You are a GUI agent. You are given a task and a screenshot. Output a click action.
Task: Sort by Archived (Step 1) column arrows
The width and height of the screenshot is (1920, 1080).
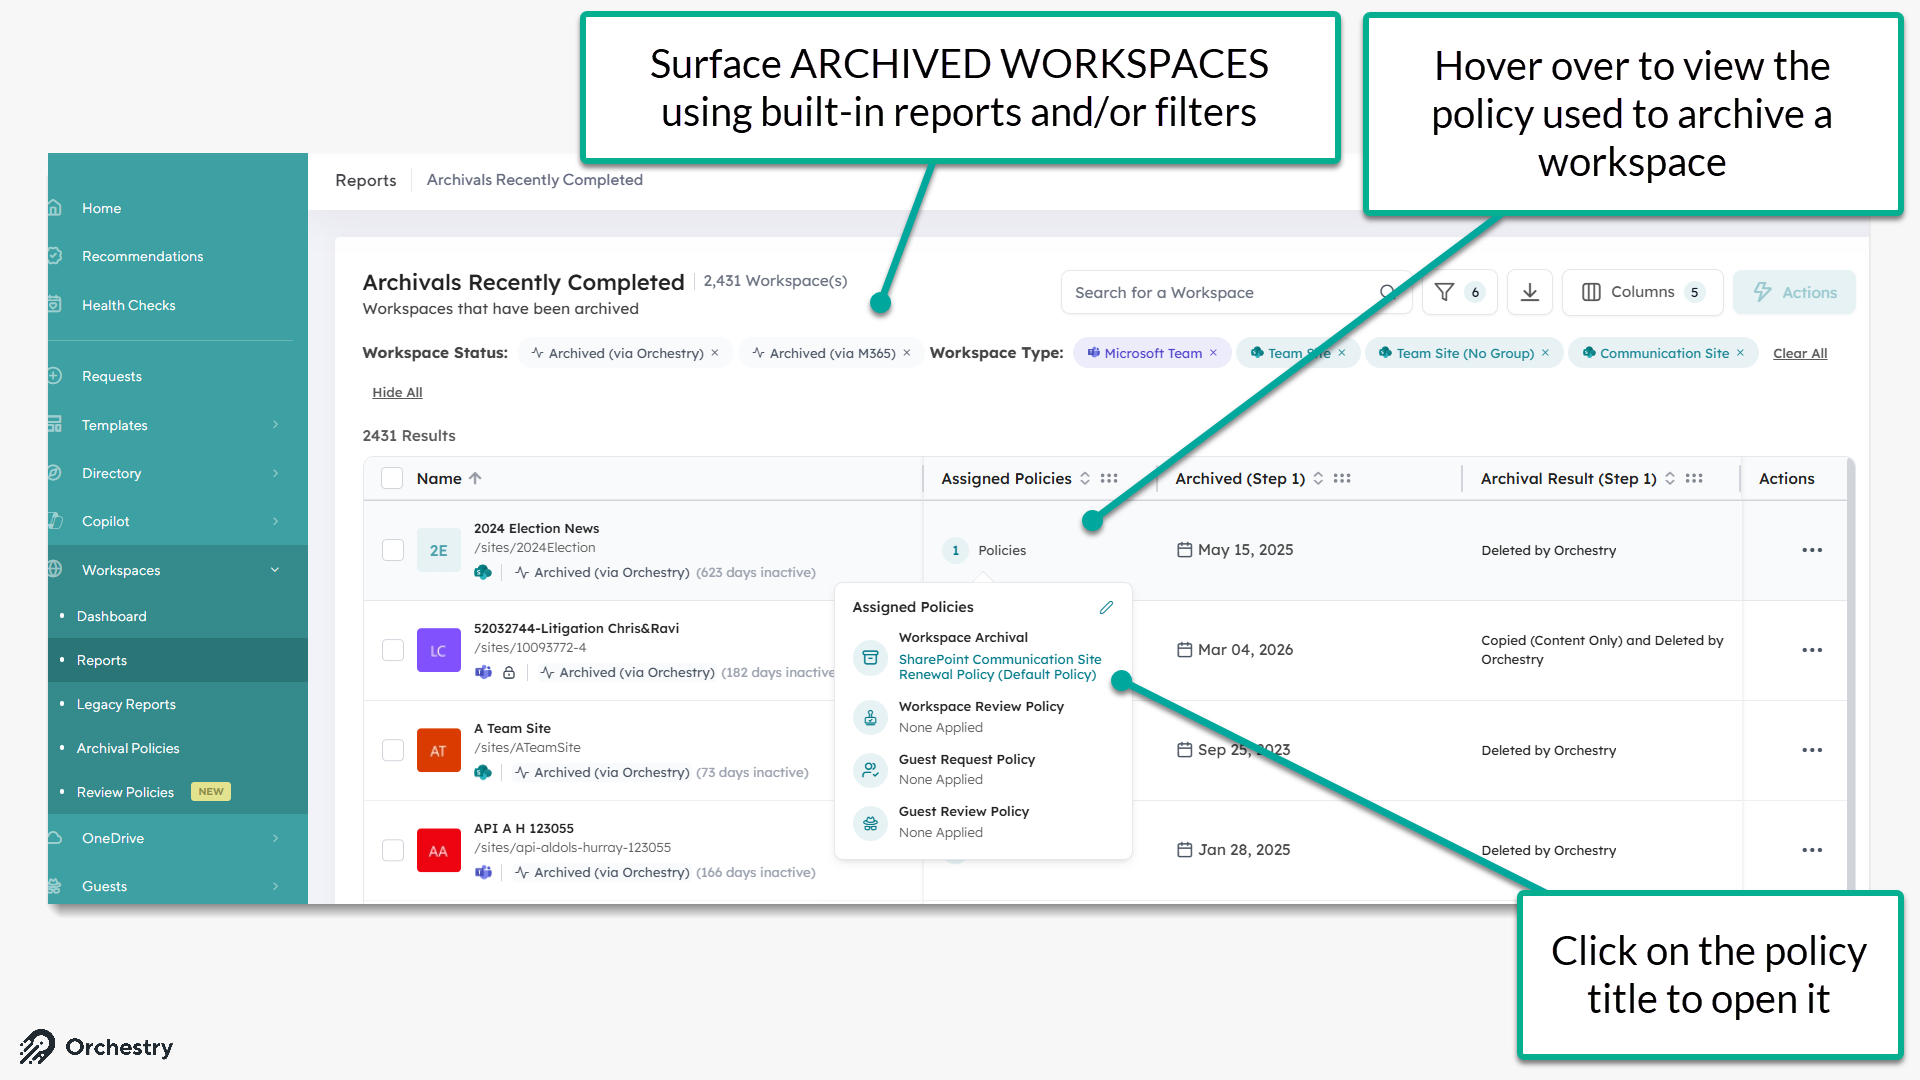pyautogui.click(x=1318, y=479)
